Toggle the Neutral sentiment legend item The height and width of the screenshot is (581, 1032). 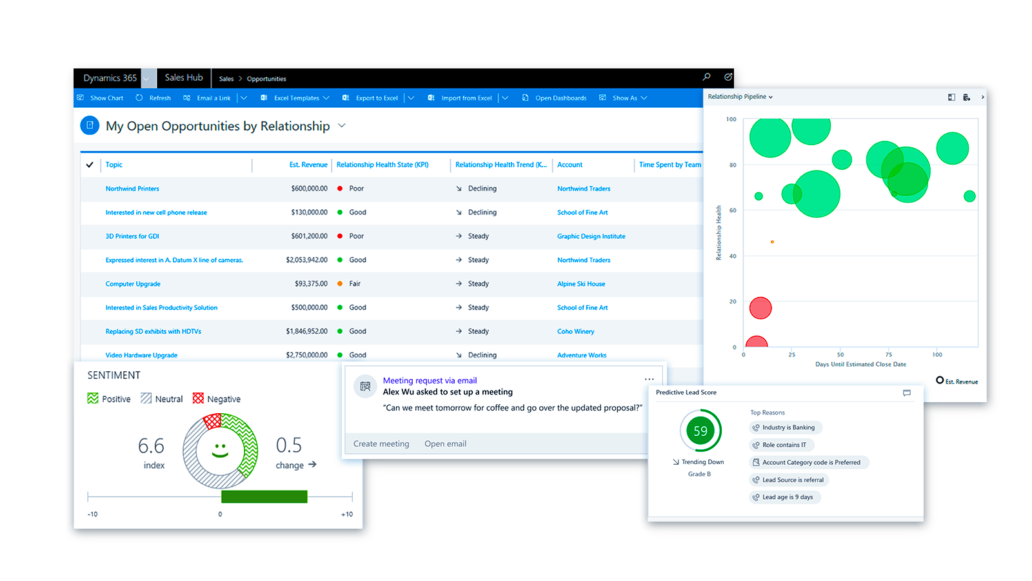pos(161,399)
